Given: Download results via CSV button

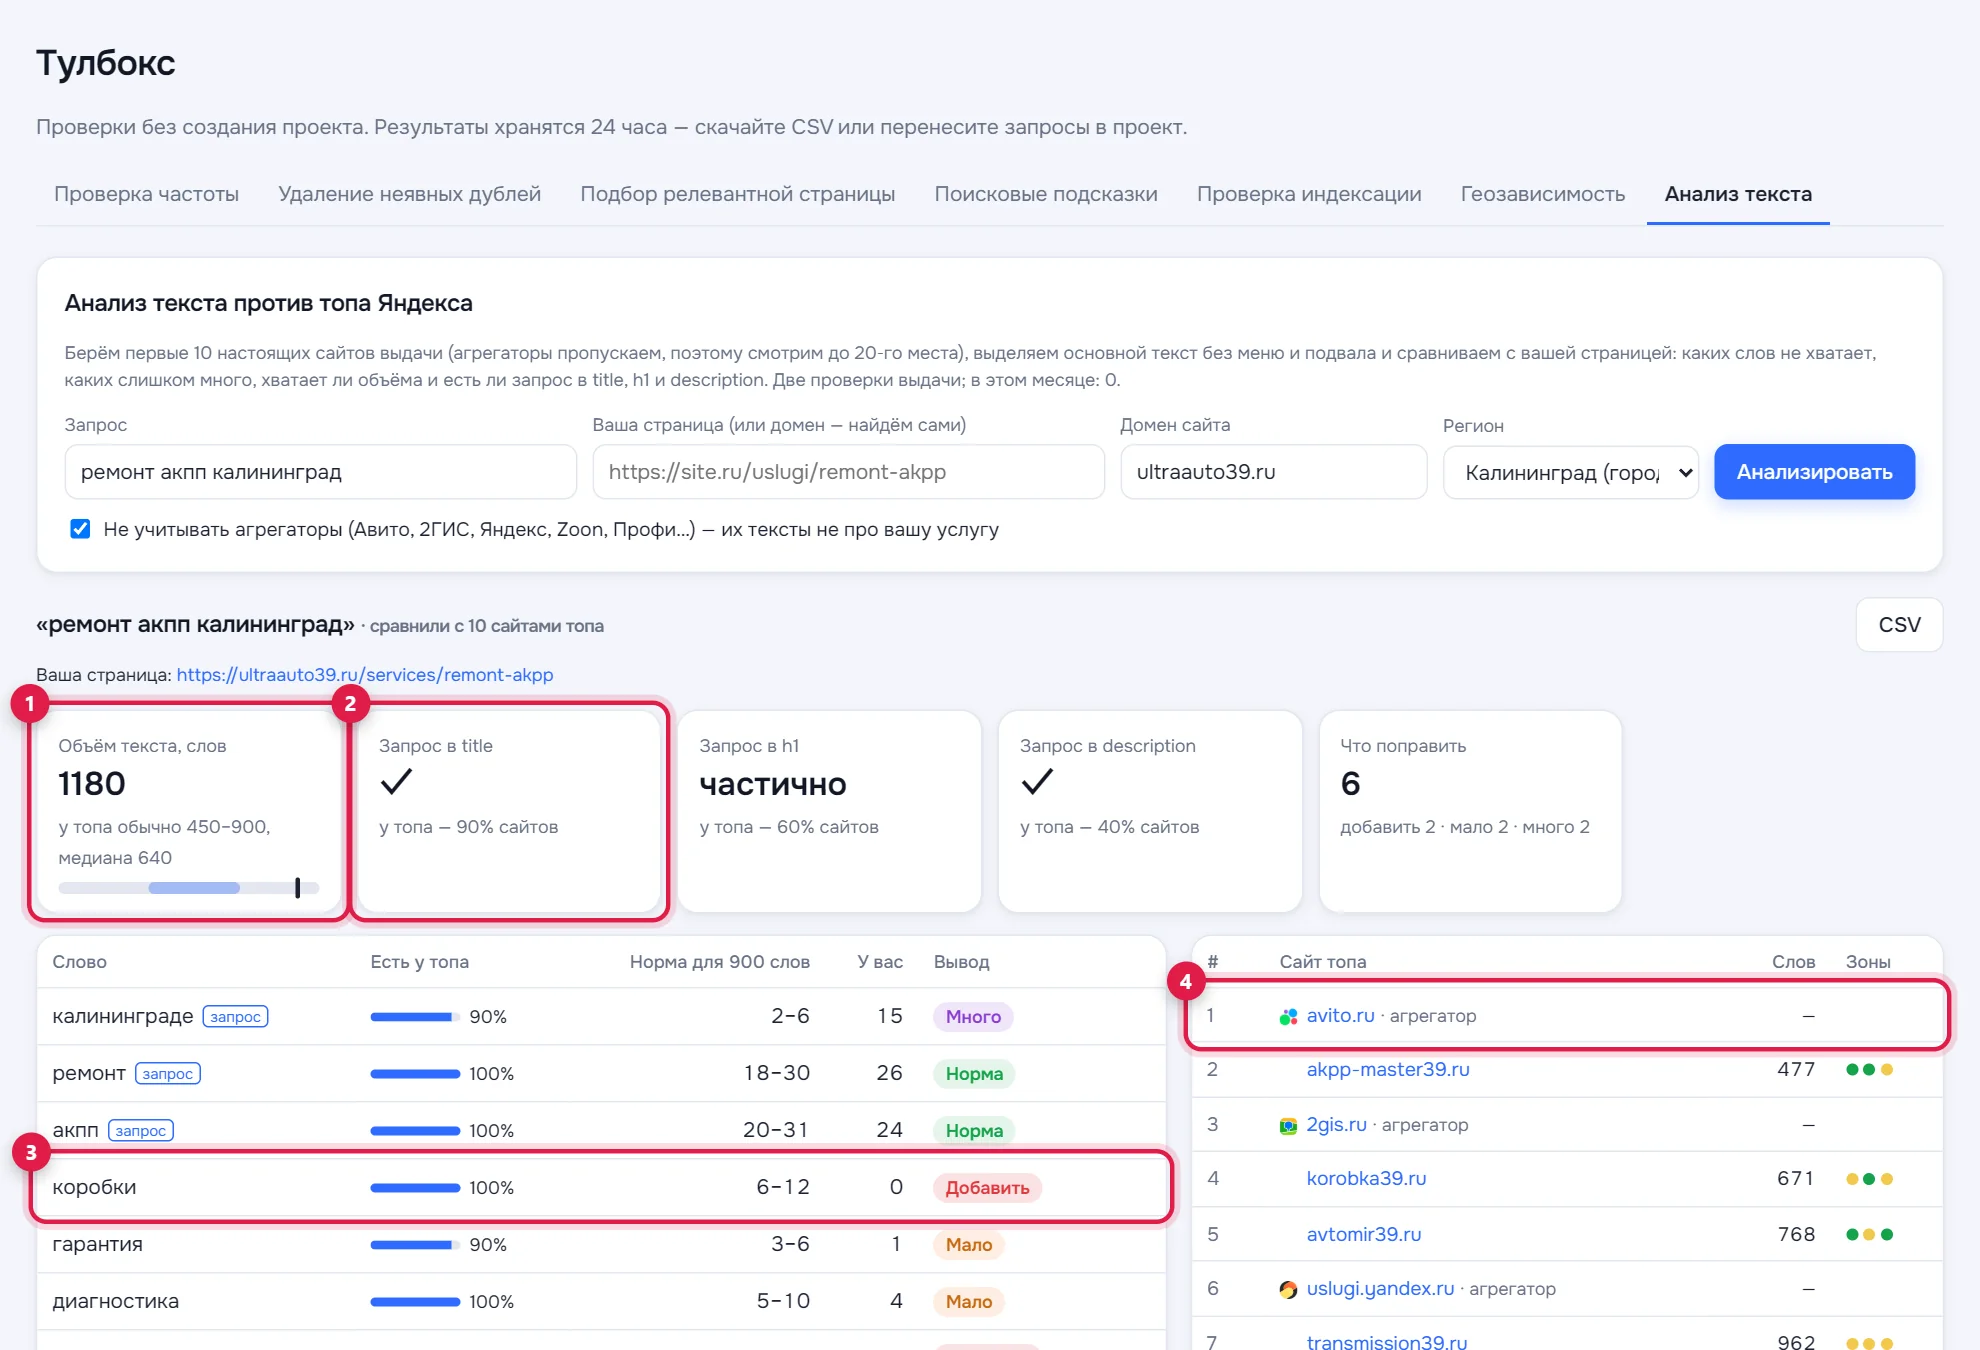Looking at the screenshot, I should pos(1899,625).
